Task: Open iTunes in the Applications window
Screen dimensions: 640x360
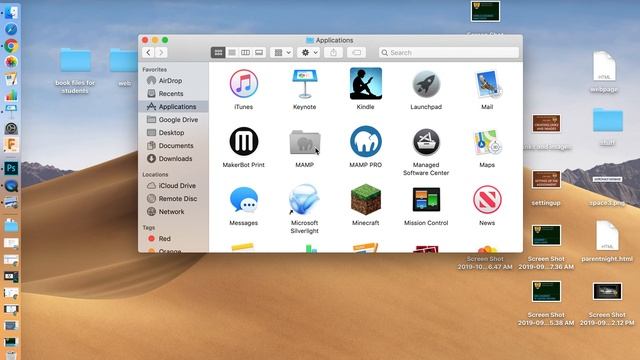Action: (x=244, y=84)
